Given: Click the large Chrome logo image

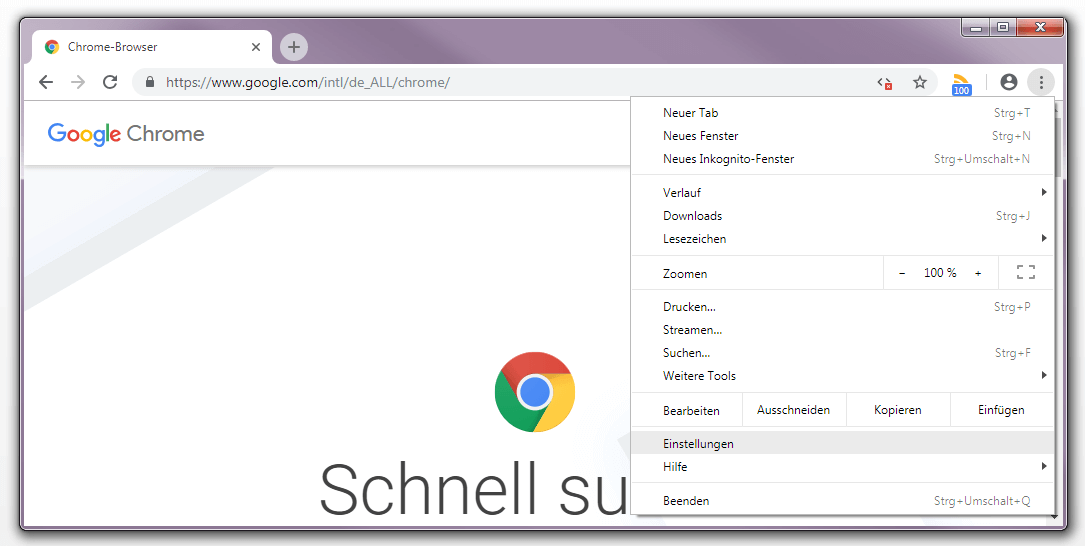Looking at the screenshot, I should [535, 392].
